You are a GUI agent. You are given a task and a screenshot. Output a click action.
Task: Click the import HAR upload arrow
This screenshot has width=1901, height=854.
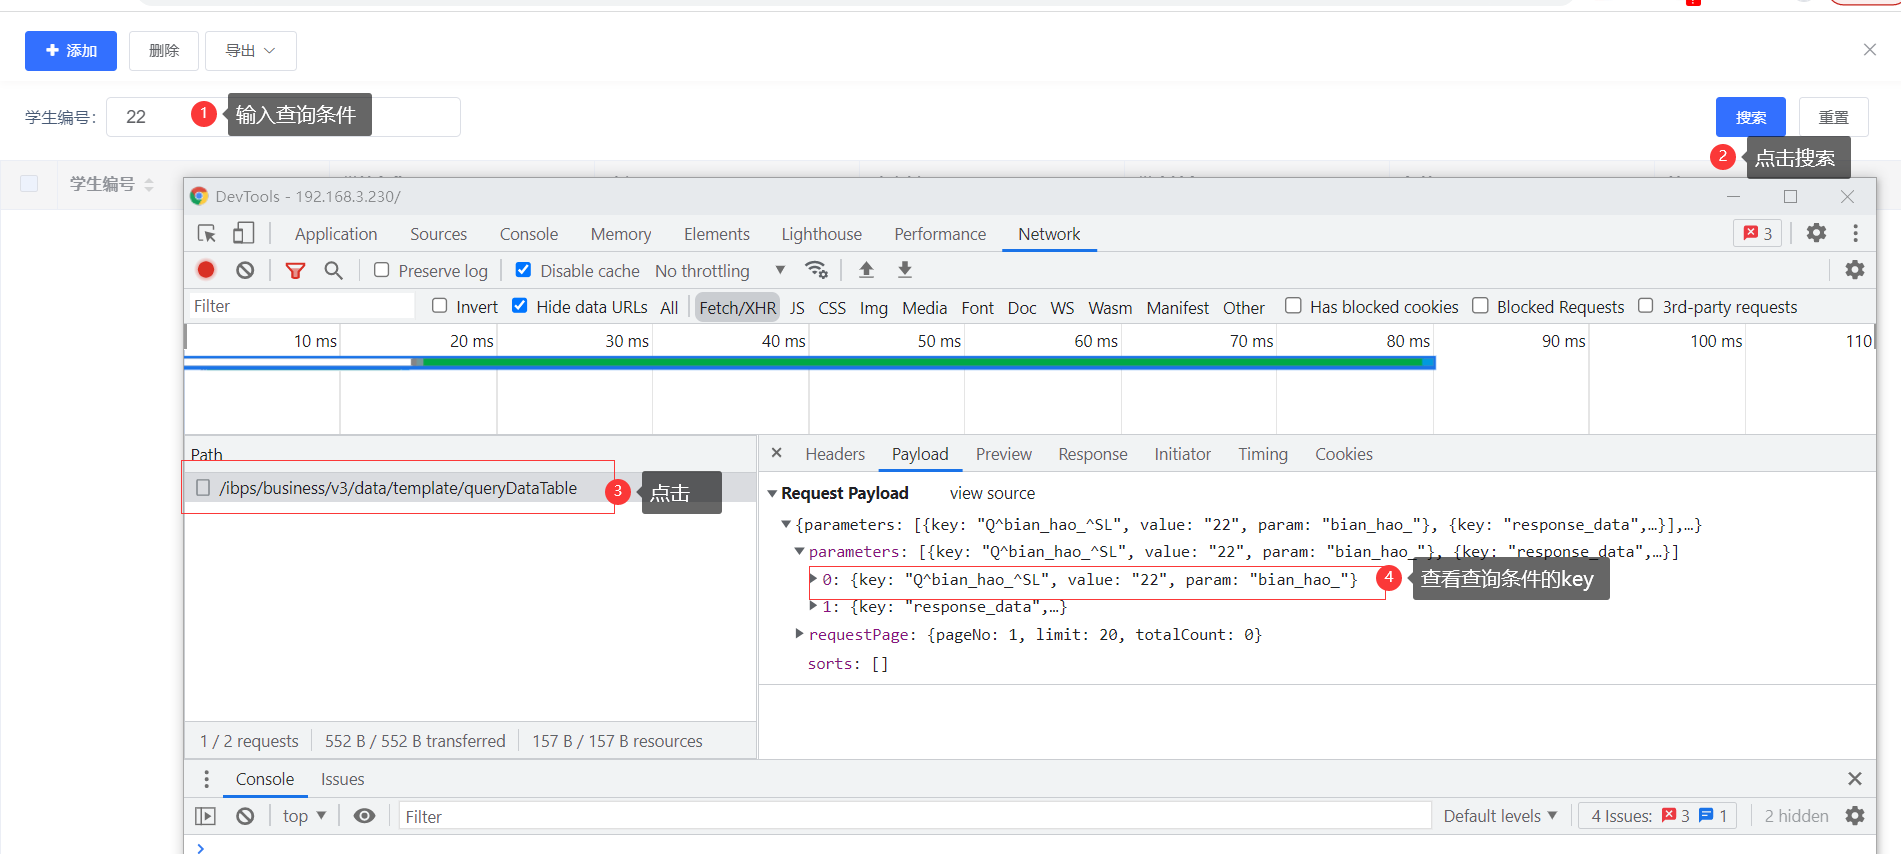[866, 270]
